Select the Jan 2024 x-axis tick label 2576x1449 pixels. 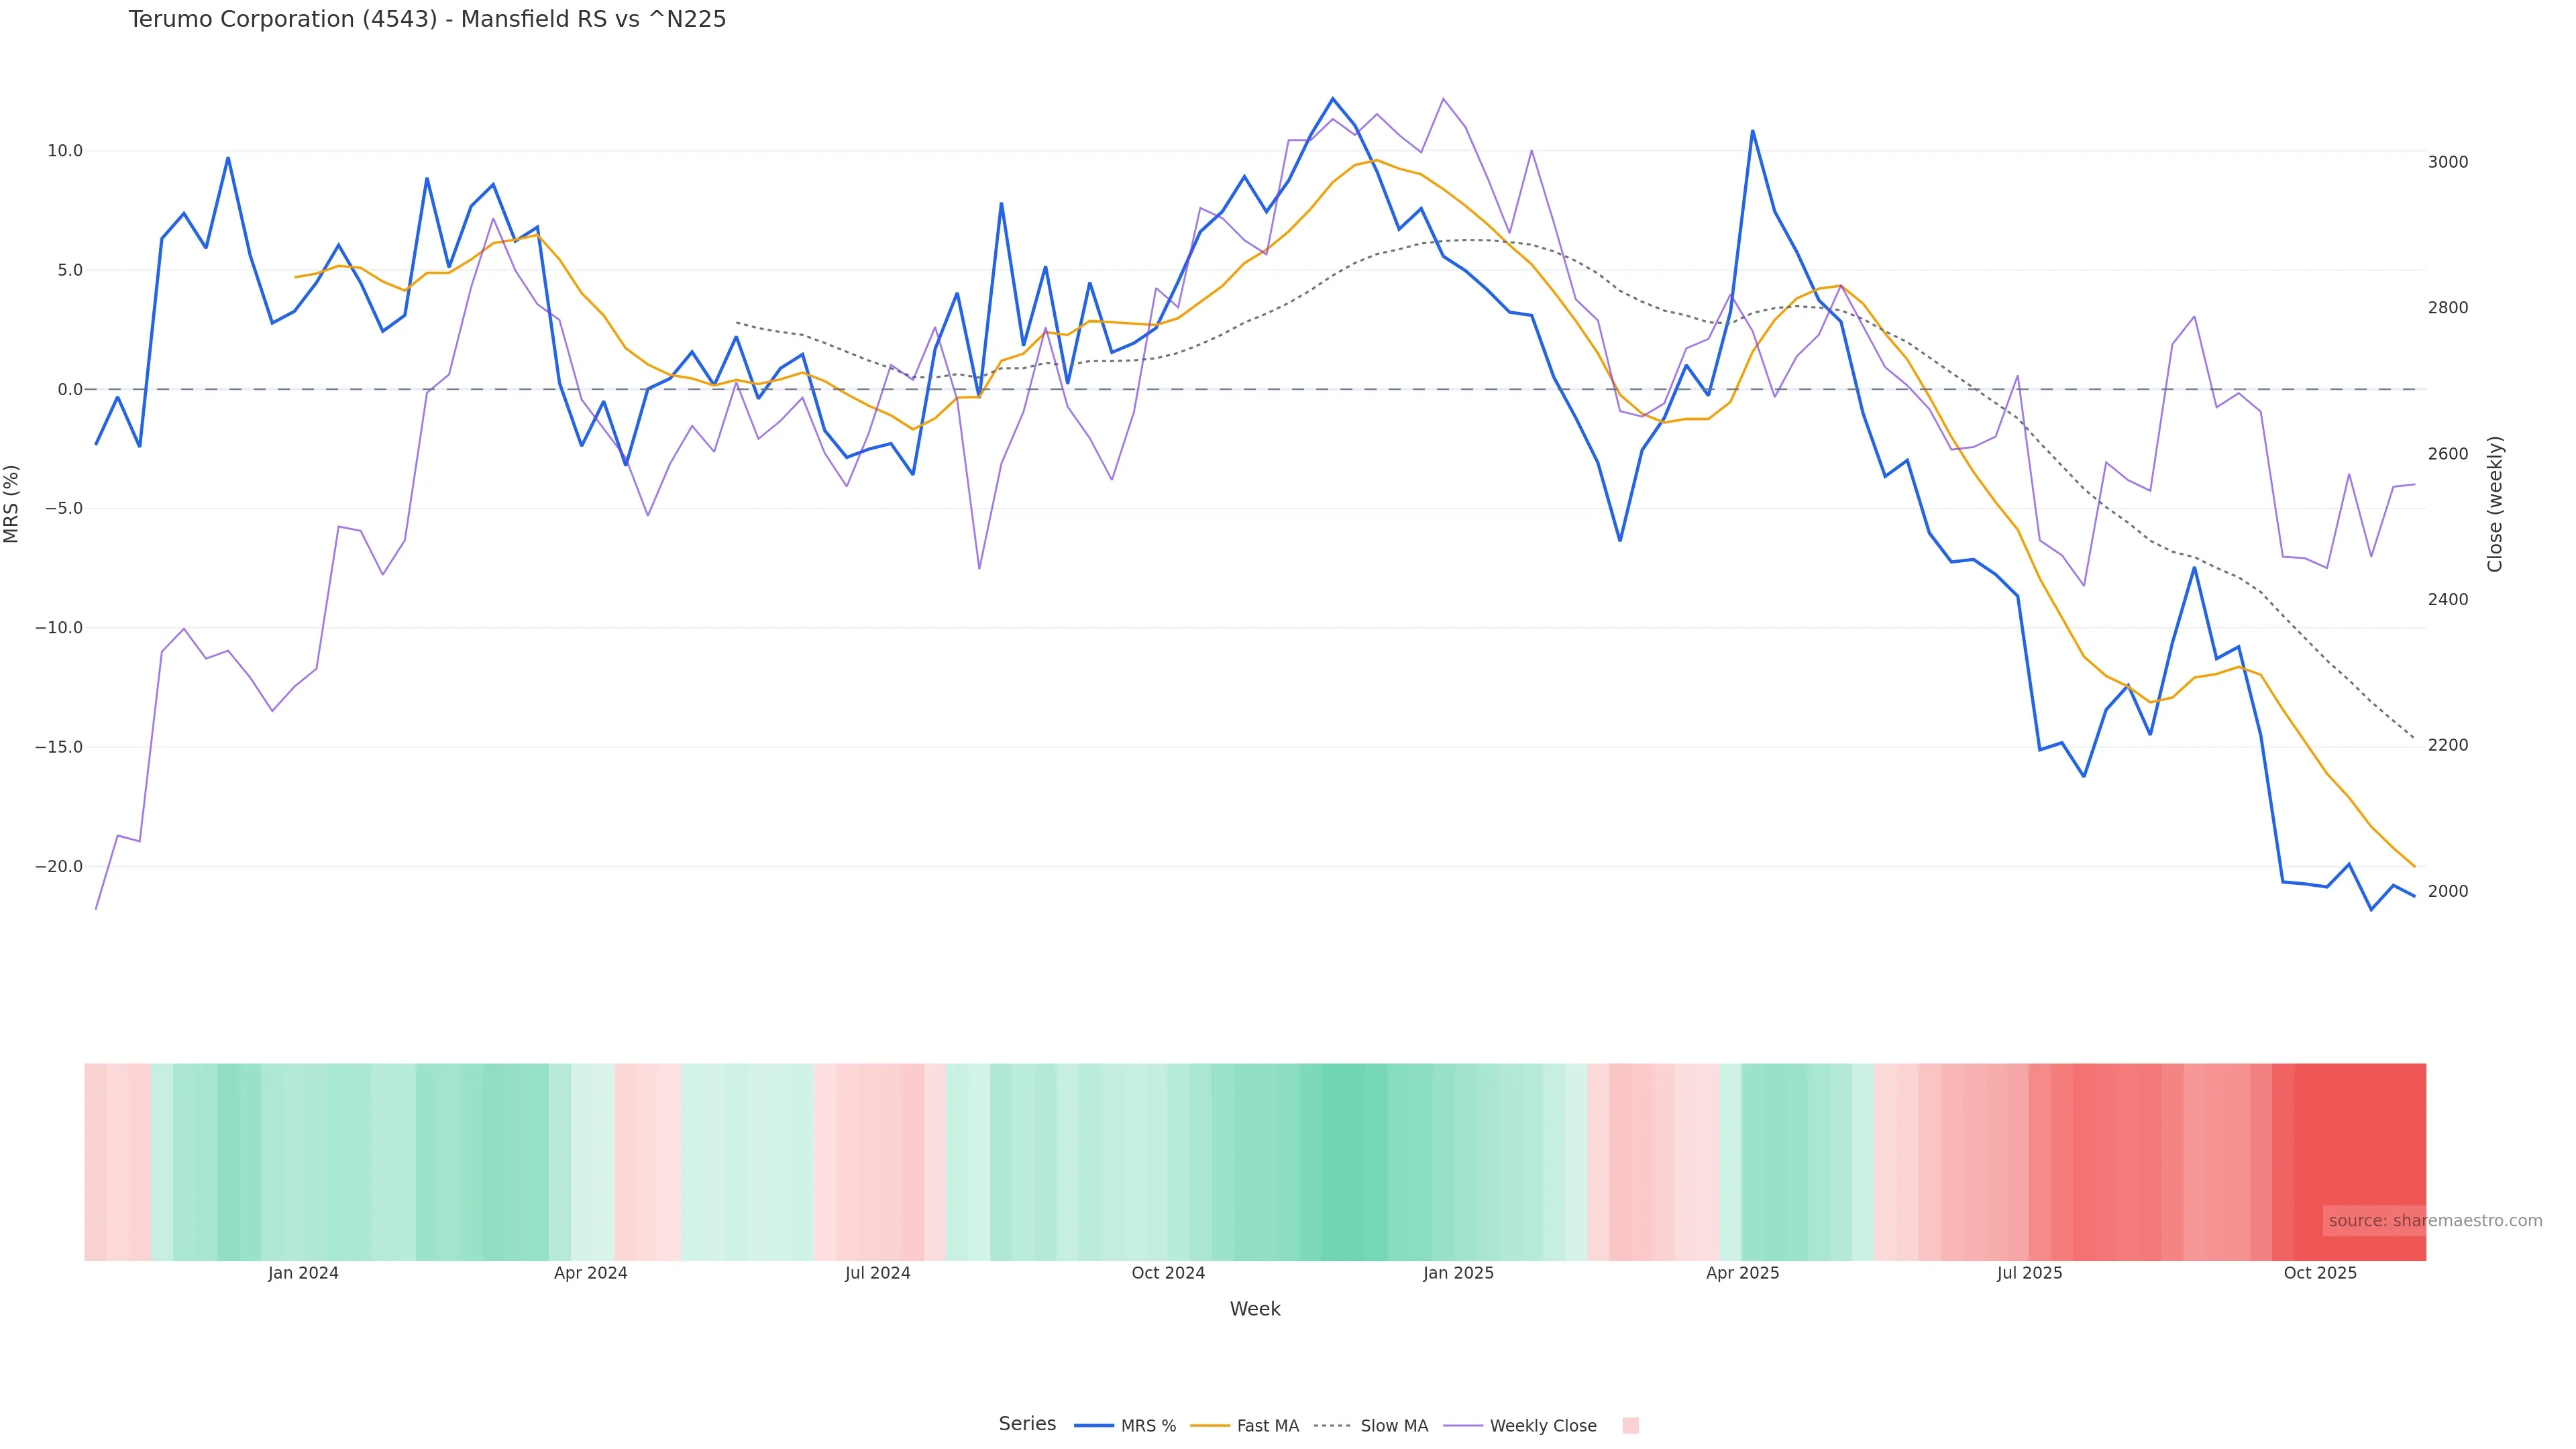tap(303, 1273)
